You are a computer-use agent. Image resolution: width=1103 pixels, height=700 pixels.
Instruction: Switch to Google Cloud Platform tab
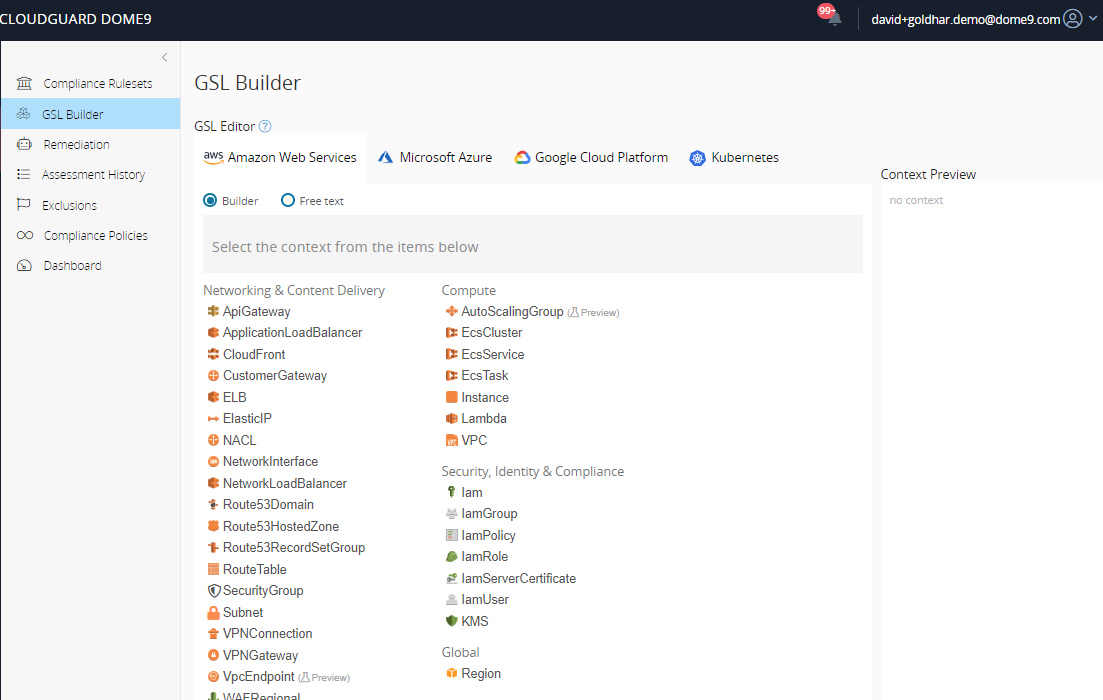591,158
